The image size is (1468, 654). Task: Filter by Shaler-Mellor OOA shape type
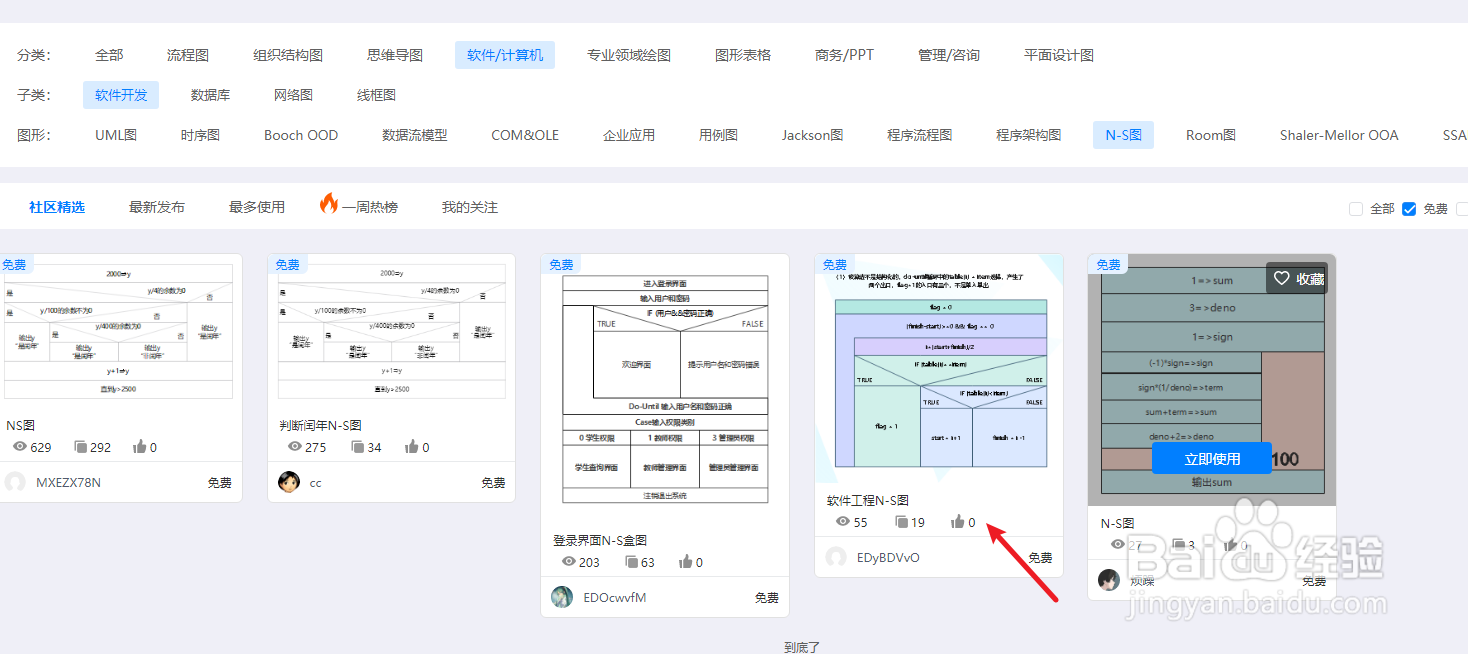pos(1339,135)
